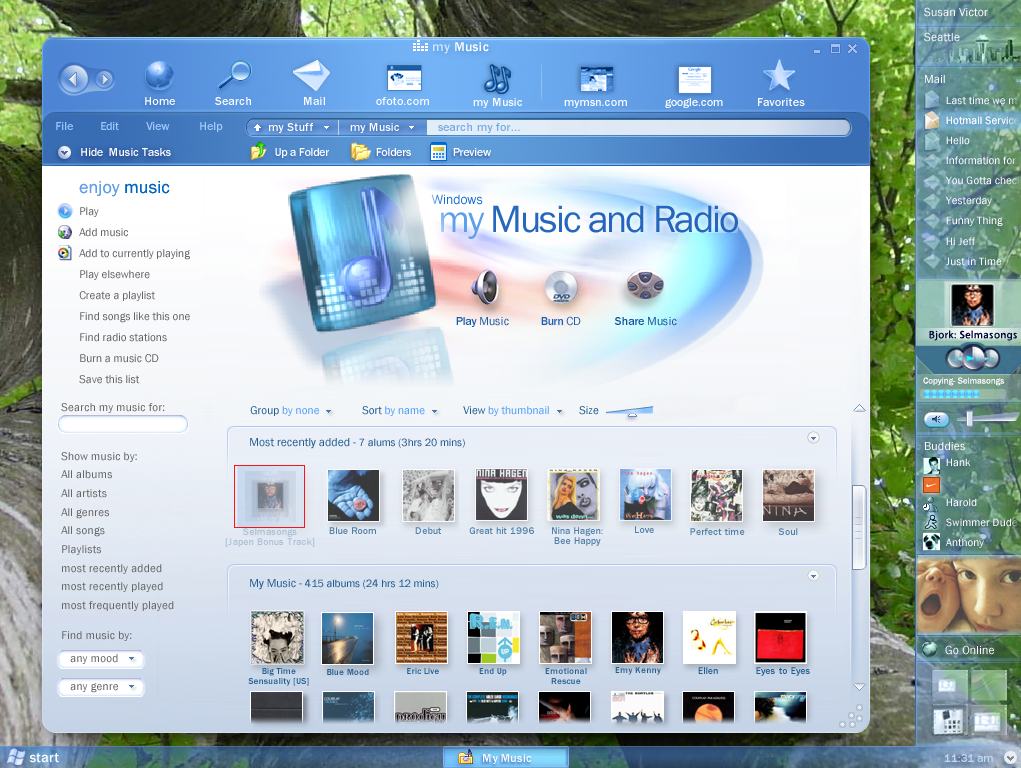Show most frequently played music
Image resolution: width=1021 pixels, height=768 pixels.
[118, 605]
